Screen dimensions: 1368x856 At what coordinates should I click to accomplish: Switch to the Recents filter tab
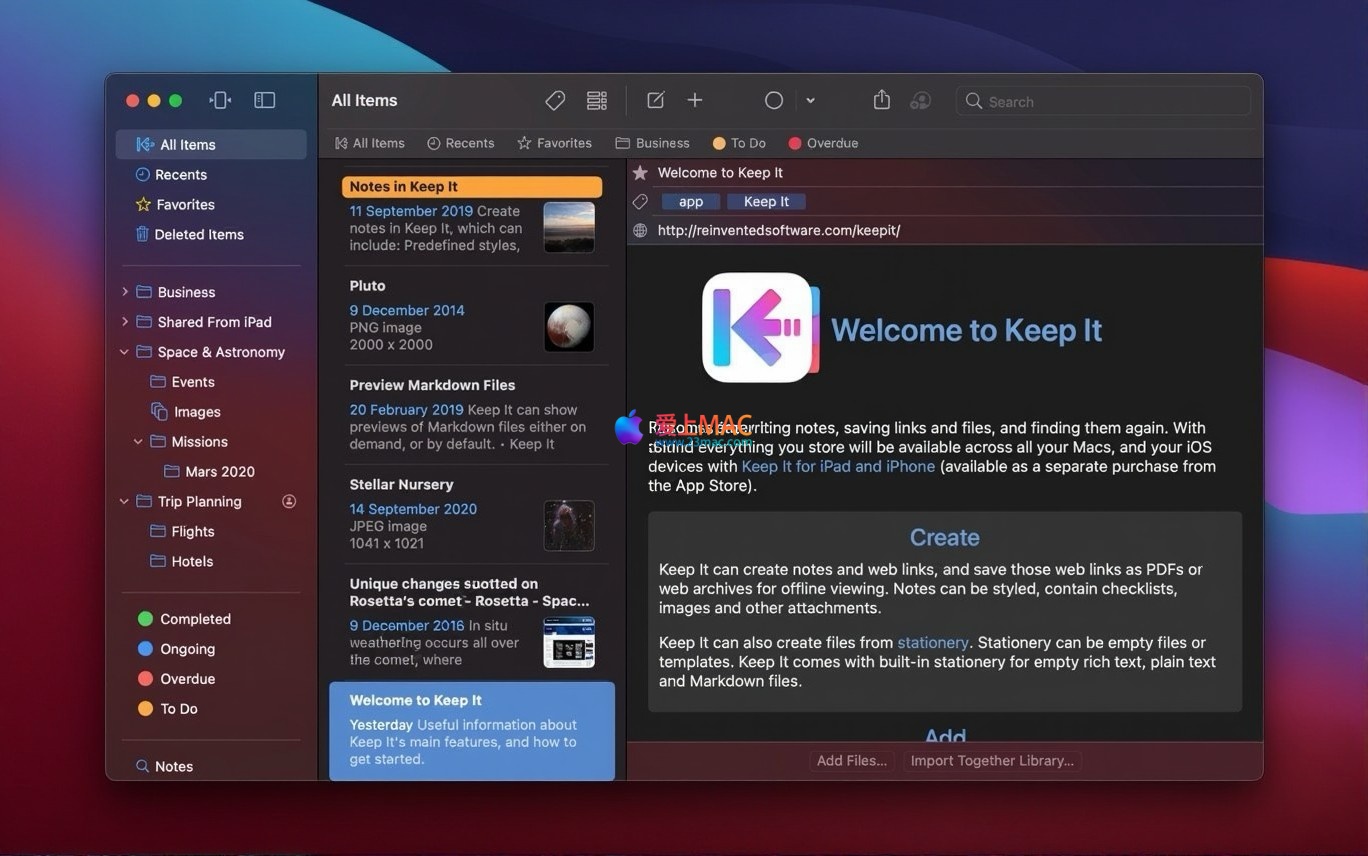(x=460, y=143)
